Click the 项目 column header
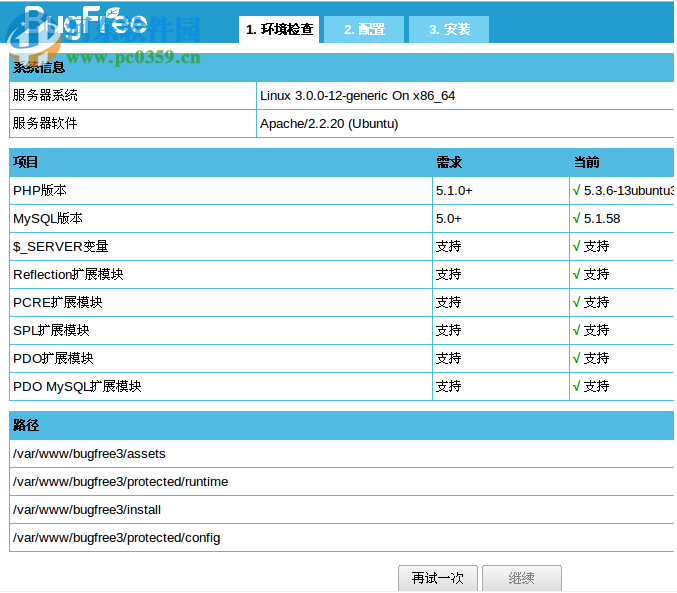Screen dimensions: 677x593 pyautogui.click(x=25, y=162)
